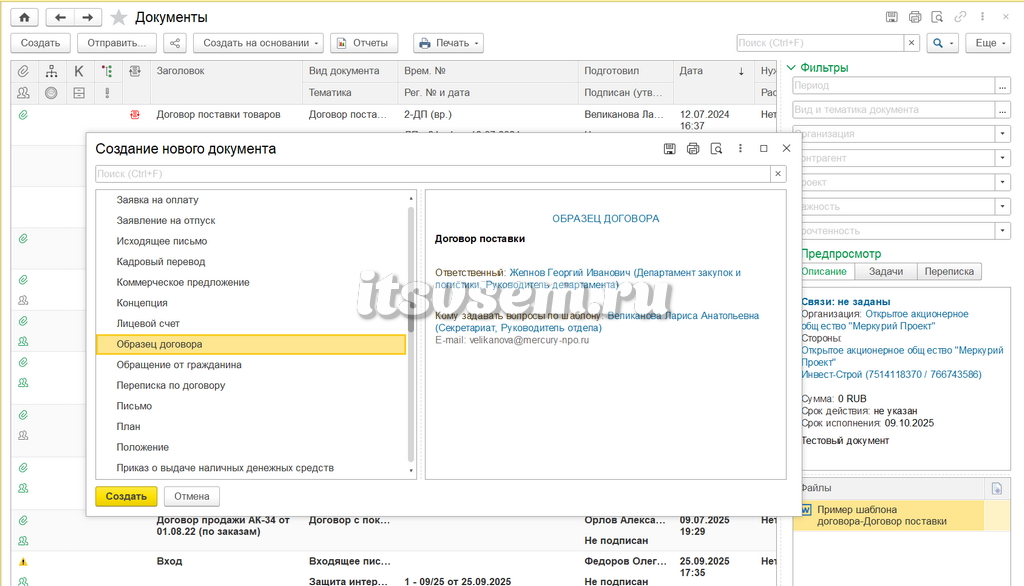
Task: Click link icon in main window header
Action: pyautogui.click(x=960, y=18)
